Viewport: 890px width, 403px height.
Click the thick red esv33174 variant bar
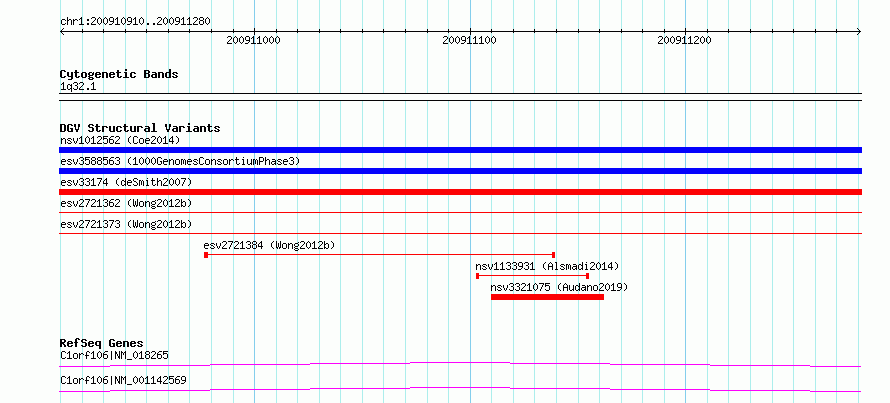[461, 192]
